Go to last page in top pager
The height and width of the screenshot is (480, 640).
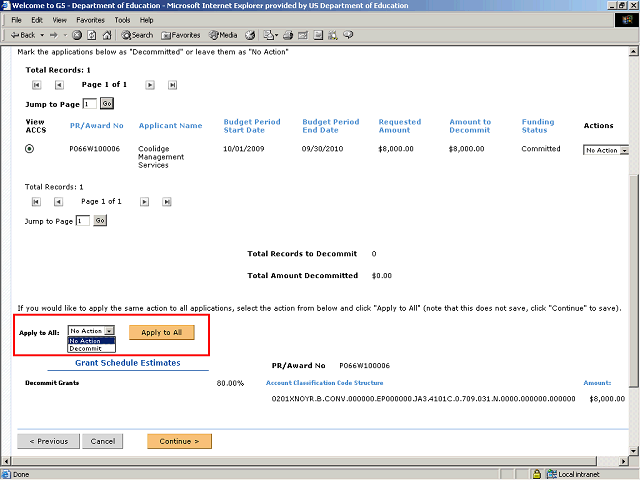(x=172, y=85)
